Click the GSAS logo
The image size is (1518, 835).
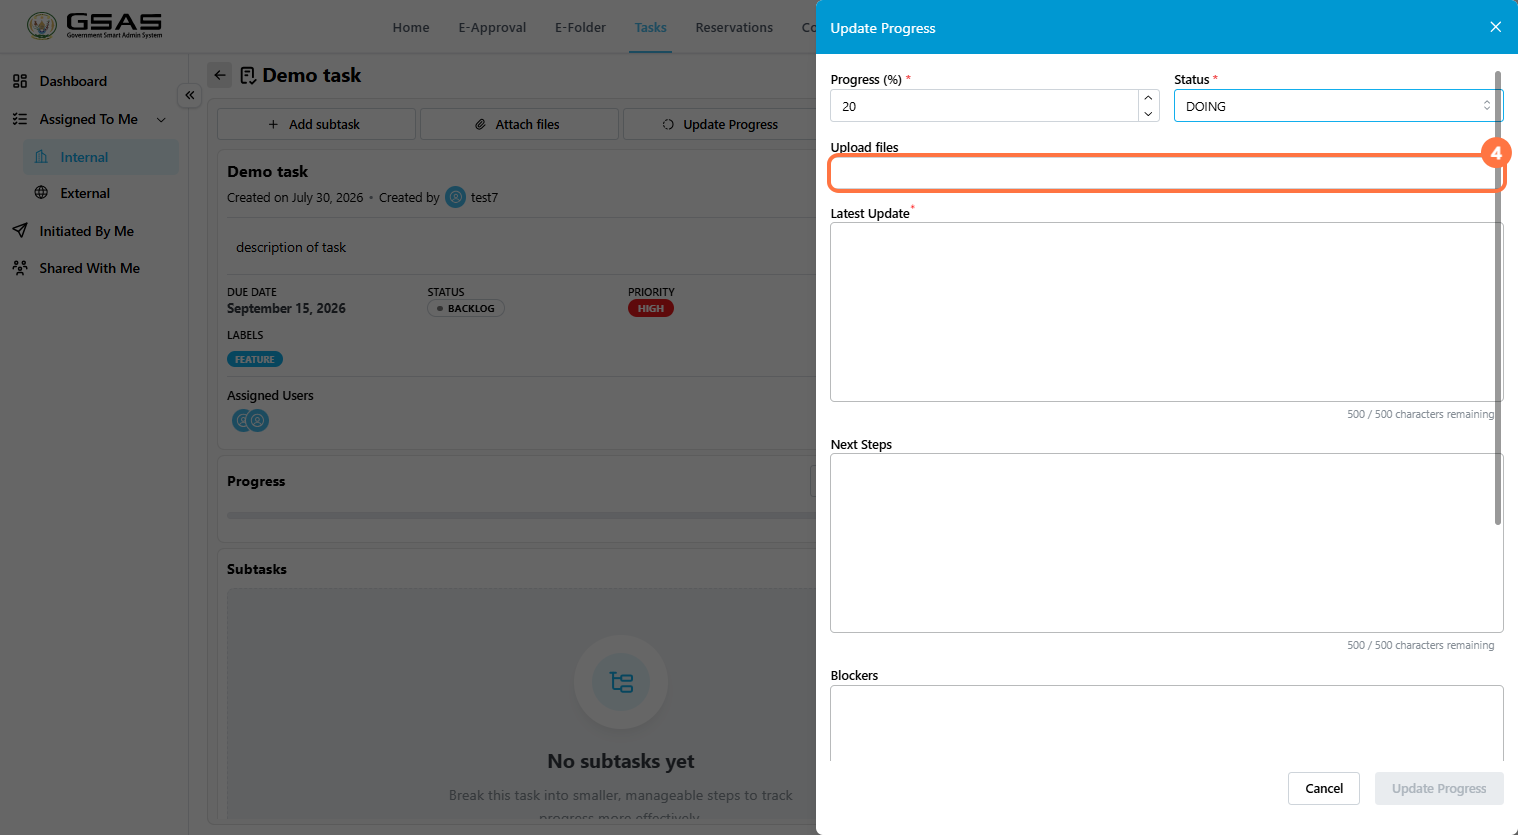(x=95, y=26)
